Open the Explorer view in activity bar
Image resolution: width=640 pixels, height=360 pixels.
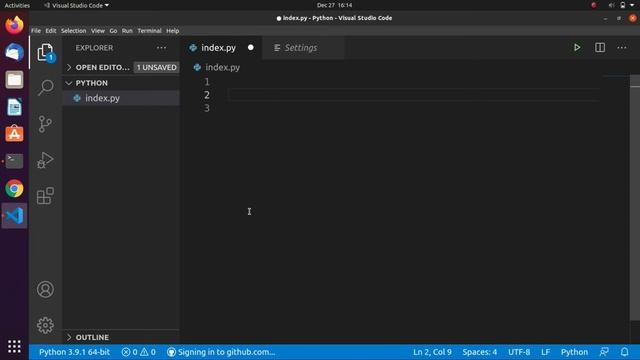45,52
